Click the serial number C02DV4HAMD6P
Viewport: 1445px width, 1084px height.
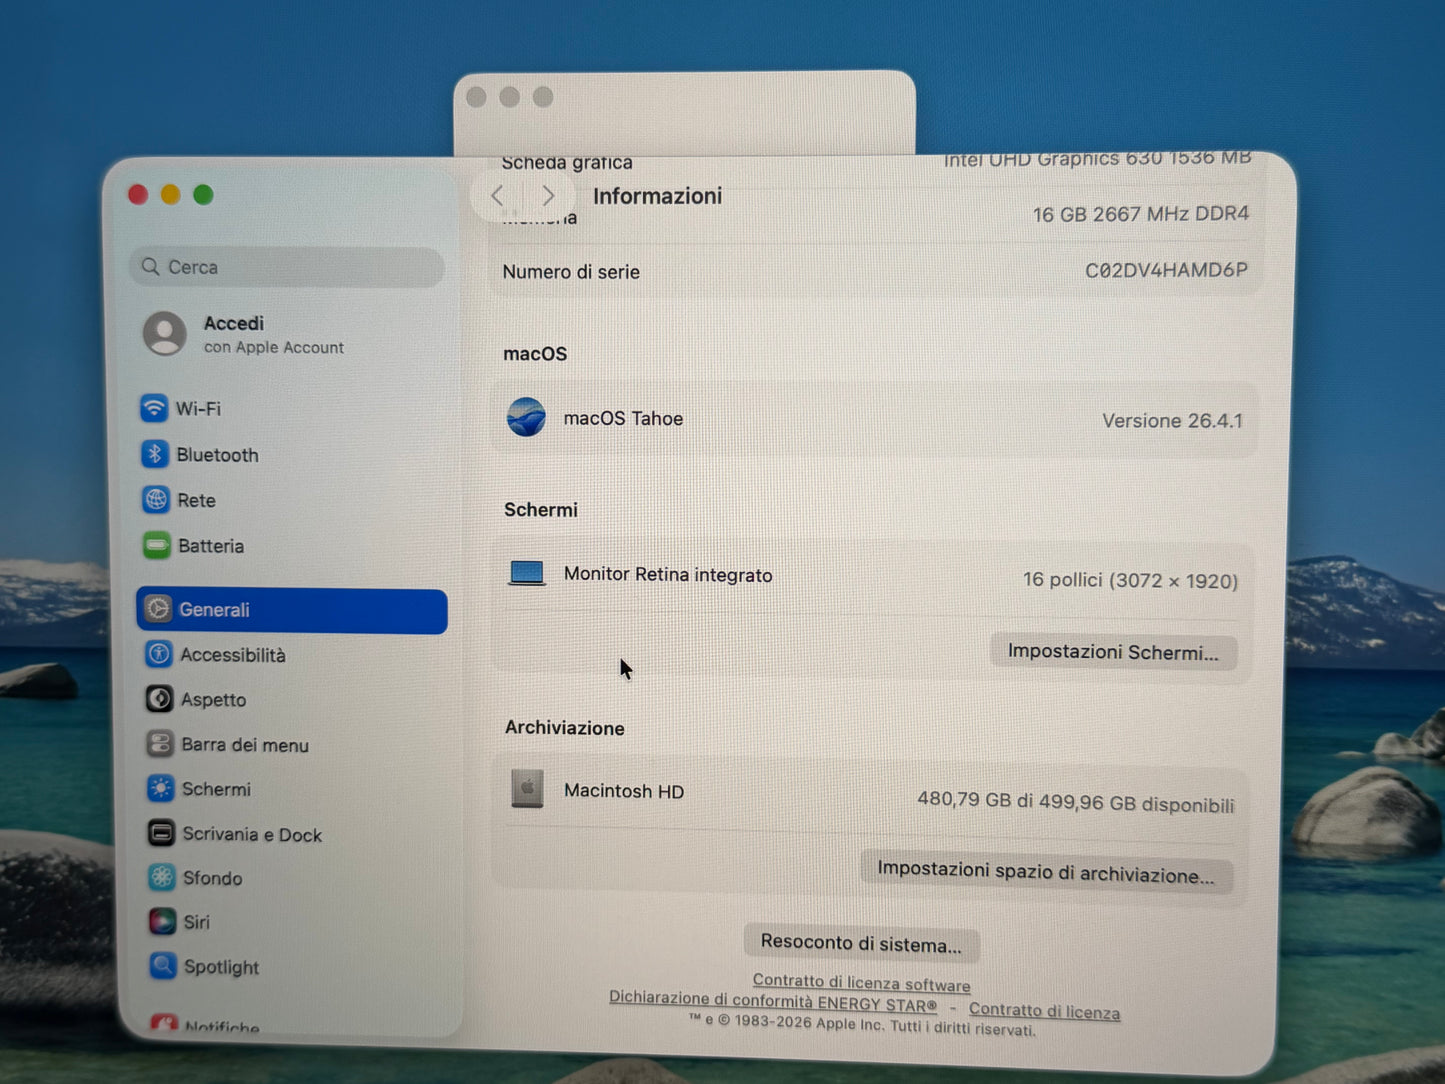1166,270
